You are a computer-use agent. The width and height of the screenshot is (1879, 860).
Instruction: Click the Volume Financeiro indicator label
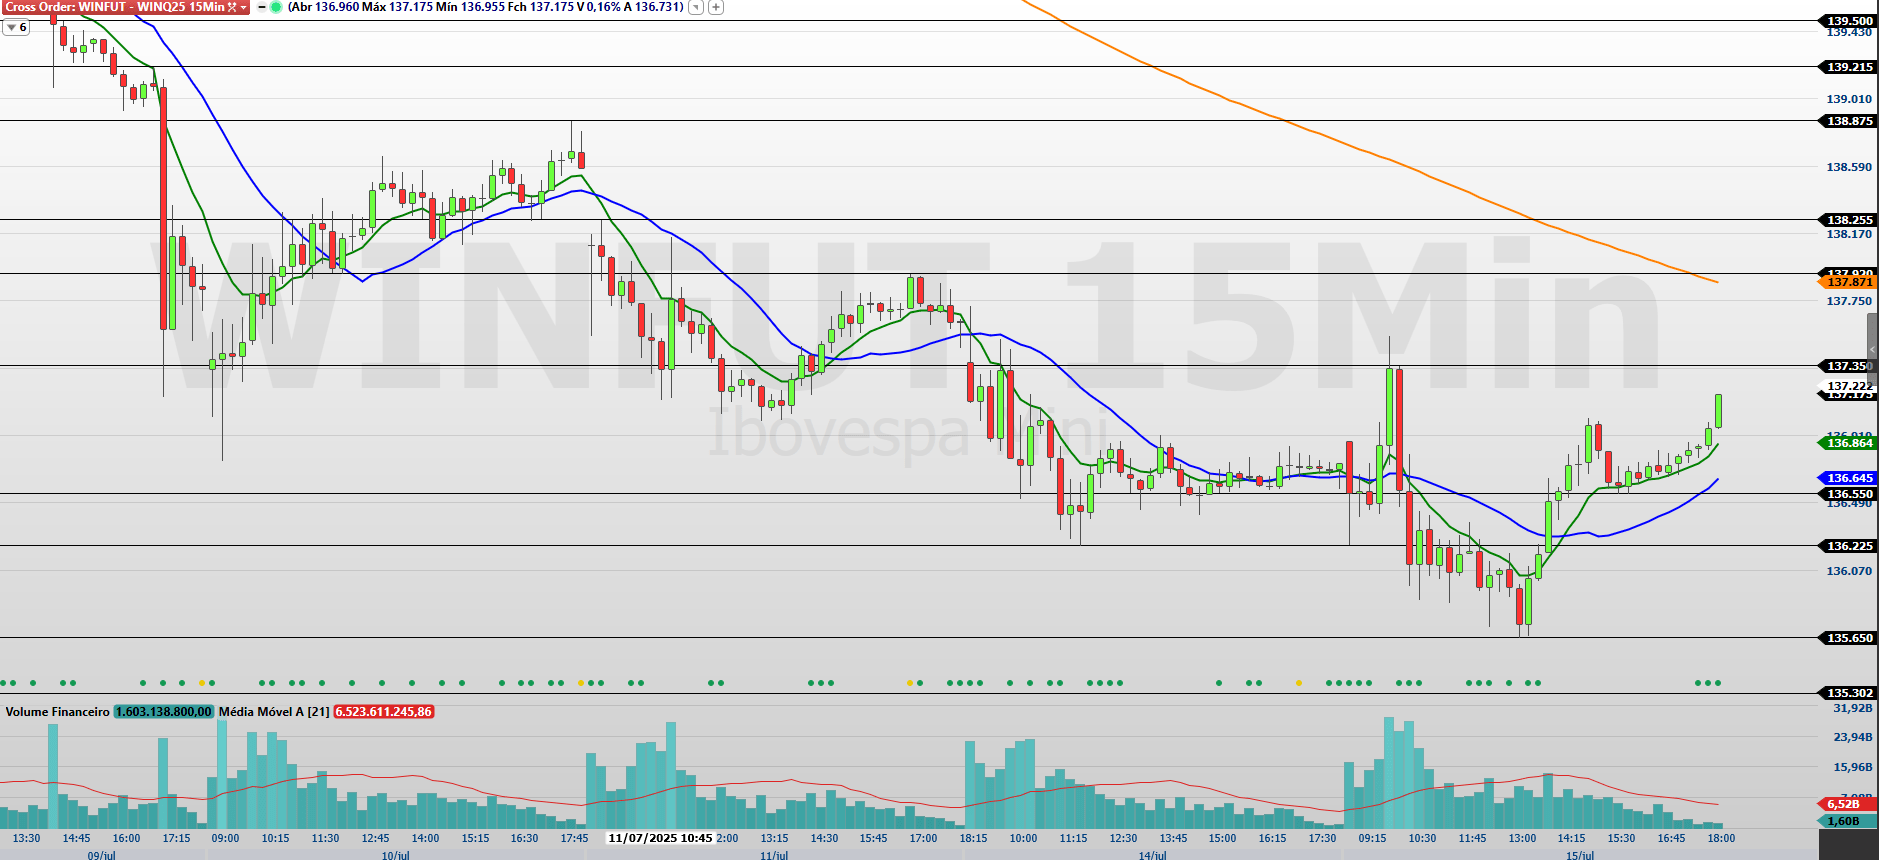pyautogui.click(x=57, y=712)
